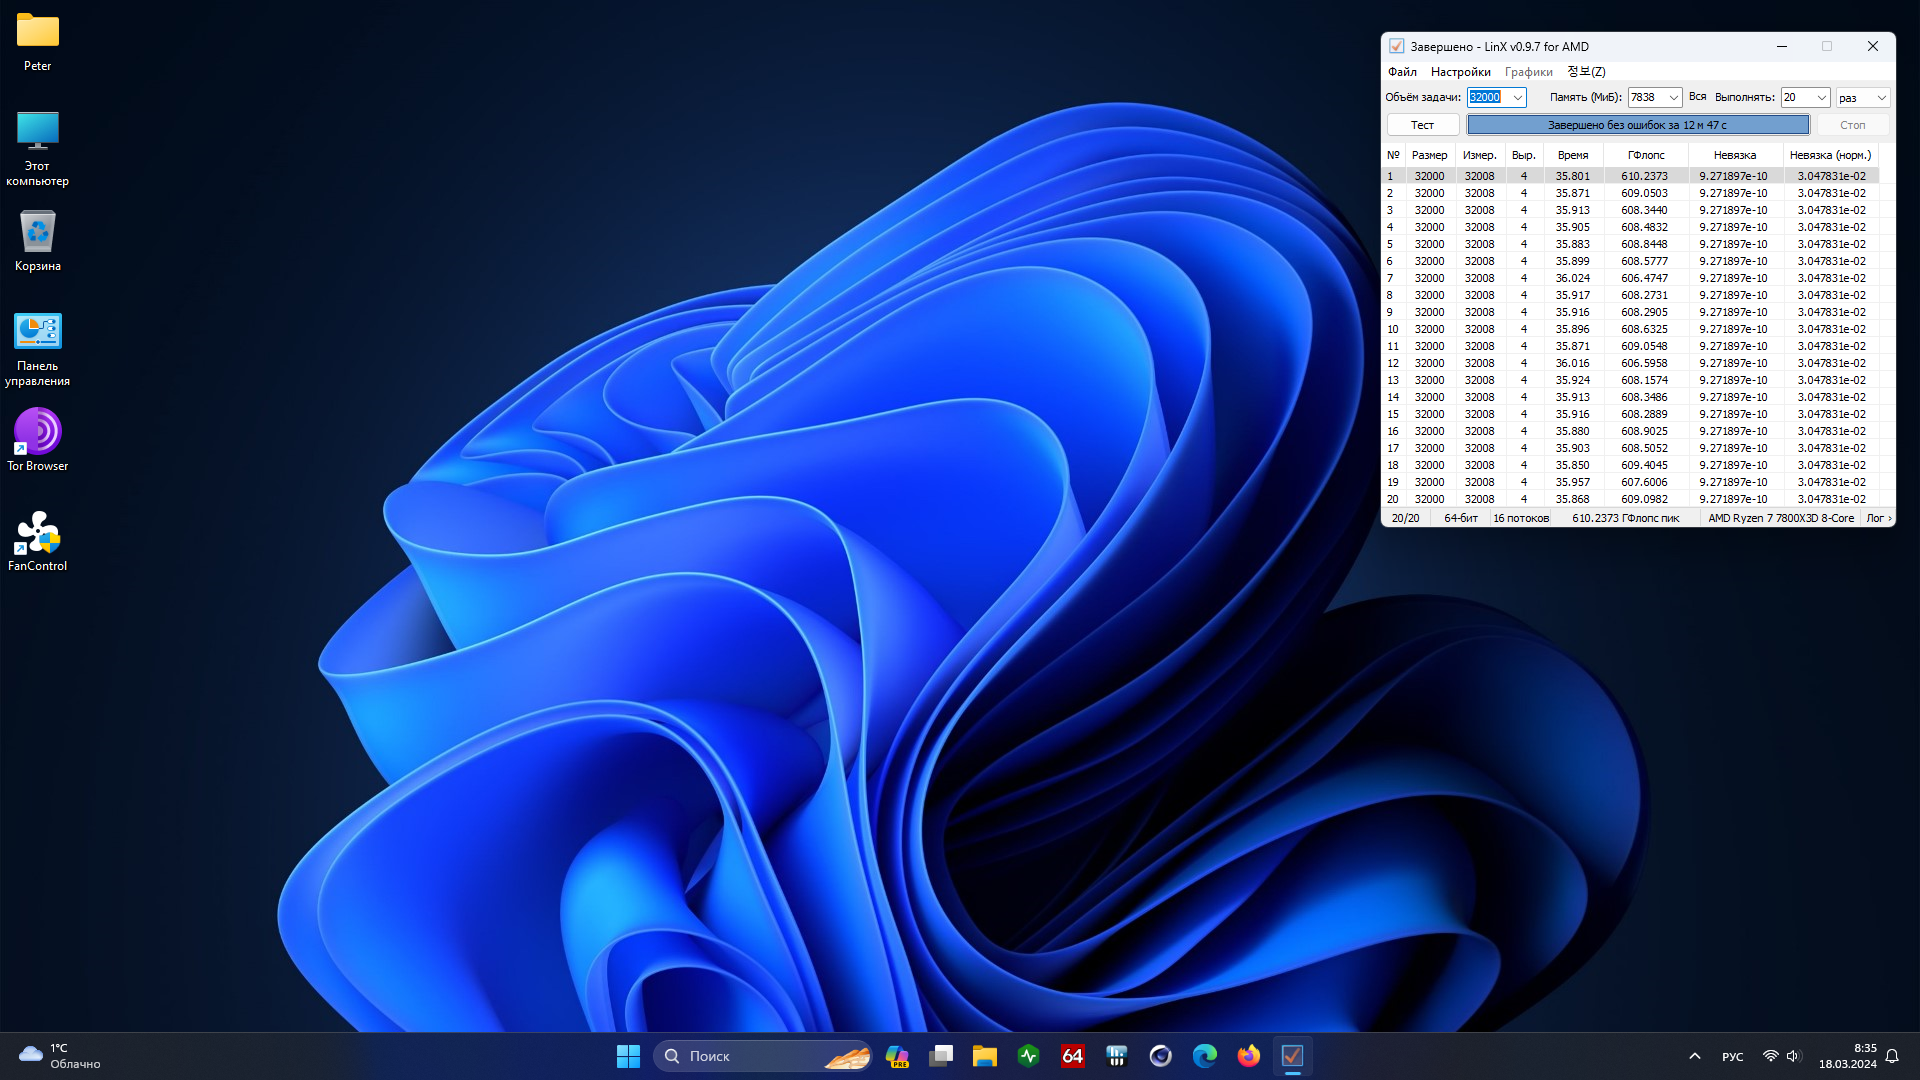Open the Файл menu
Image resolution: width=1920 pixels, height=1080 pixels.
tap(1402, 72)
